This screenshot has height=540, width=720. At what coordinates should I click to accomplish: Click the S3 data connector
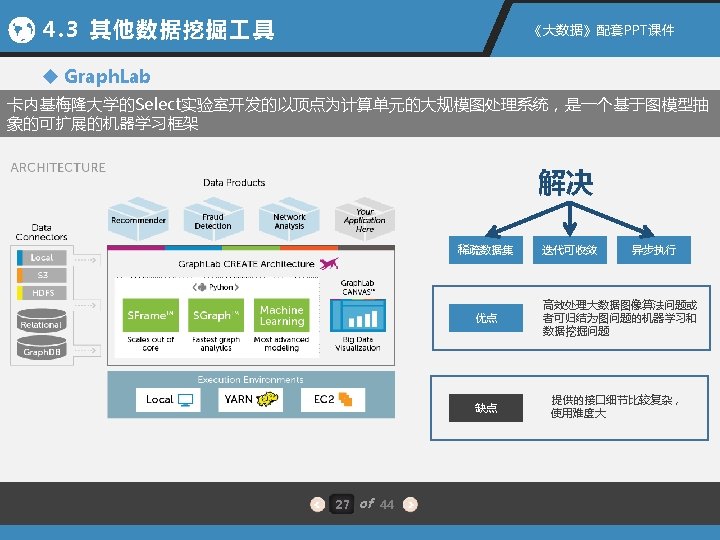point(42,275)
